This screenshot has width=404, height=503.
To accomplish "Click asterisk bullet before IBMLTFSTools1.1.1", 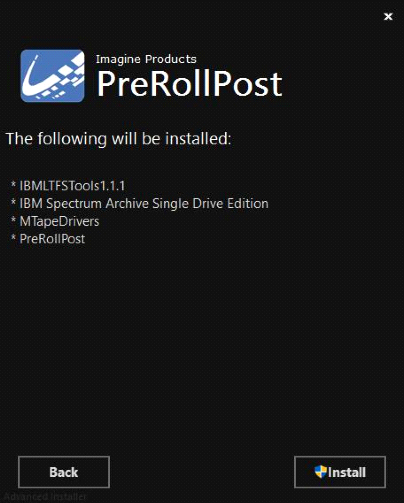I will click(x=13, y=184).
